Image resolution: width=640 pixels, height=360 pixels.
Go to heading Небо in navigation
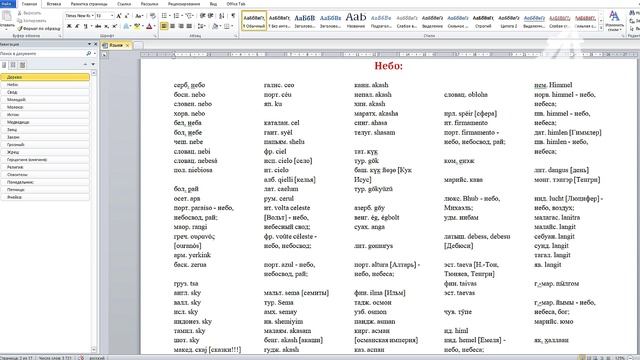[45, 84]
